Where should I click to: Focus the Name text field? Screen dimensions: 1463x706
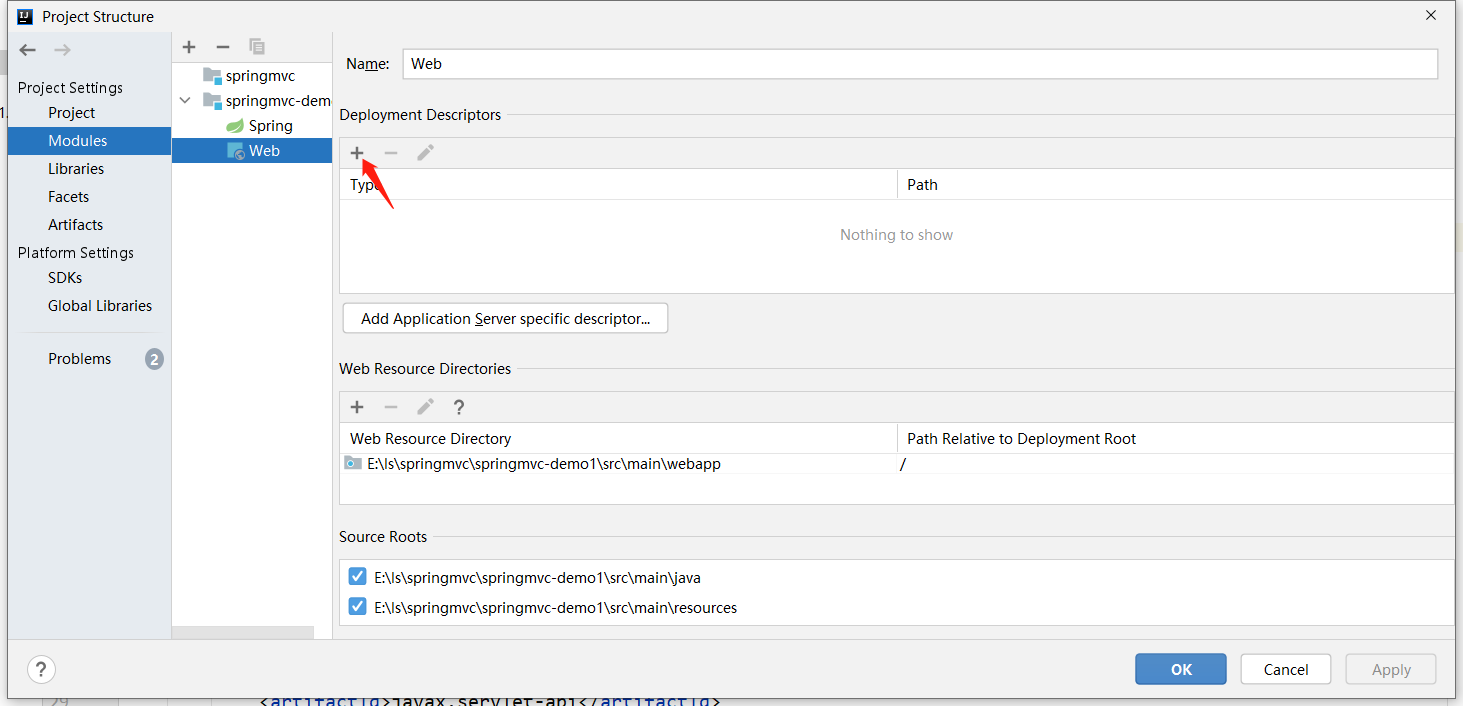(920, 64)
